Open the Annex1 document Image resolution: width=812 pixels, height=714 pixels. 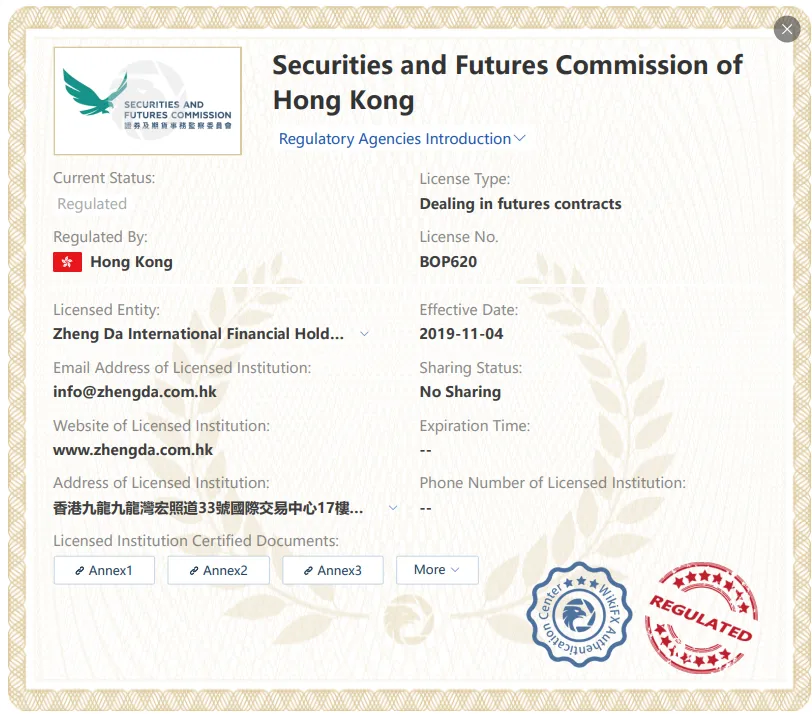[x=104, y=570]
